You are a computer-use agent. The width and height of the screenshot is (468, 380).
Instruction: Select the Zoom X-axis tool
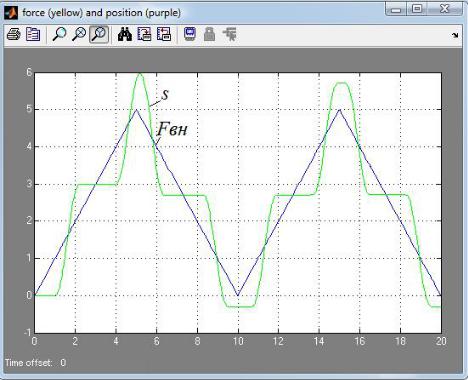click(x=79, y=34)
